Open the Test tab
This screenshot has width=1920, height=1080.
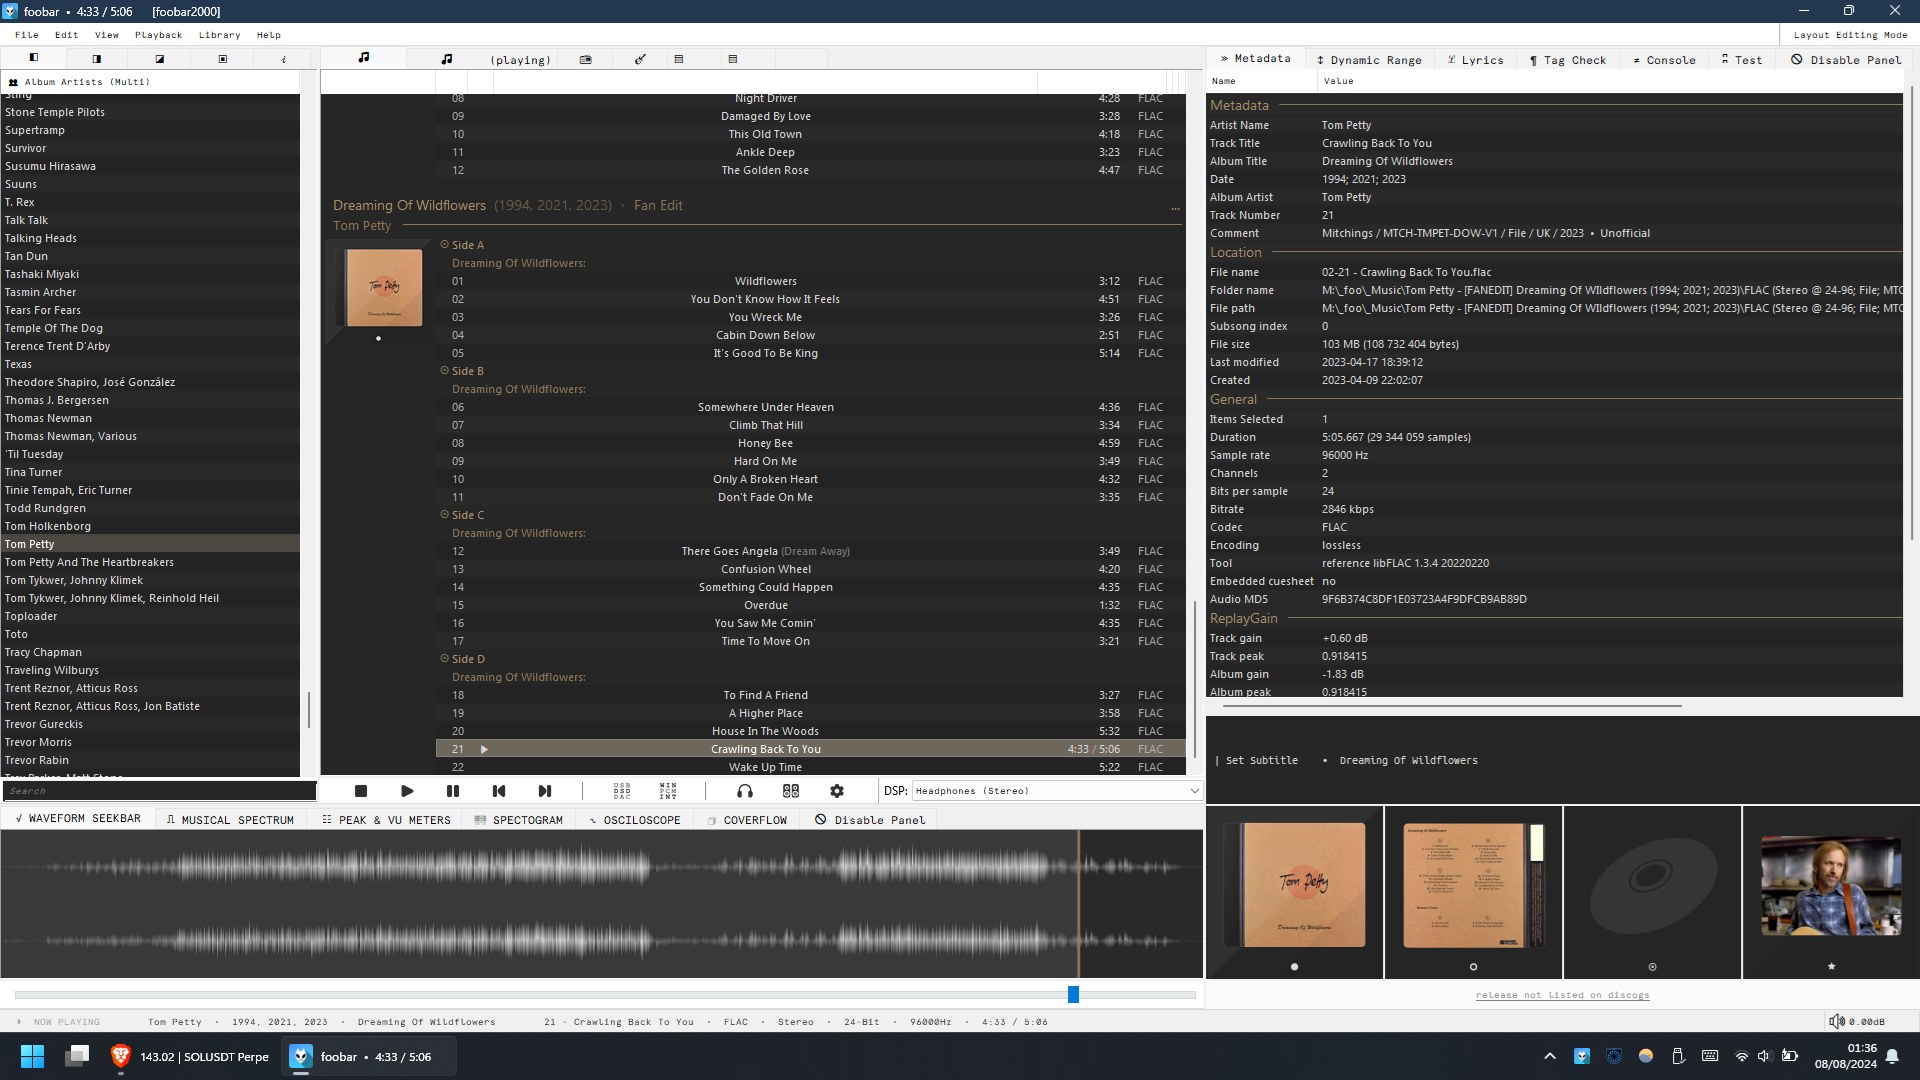[x=1742, y=60]
